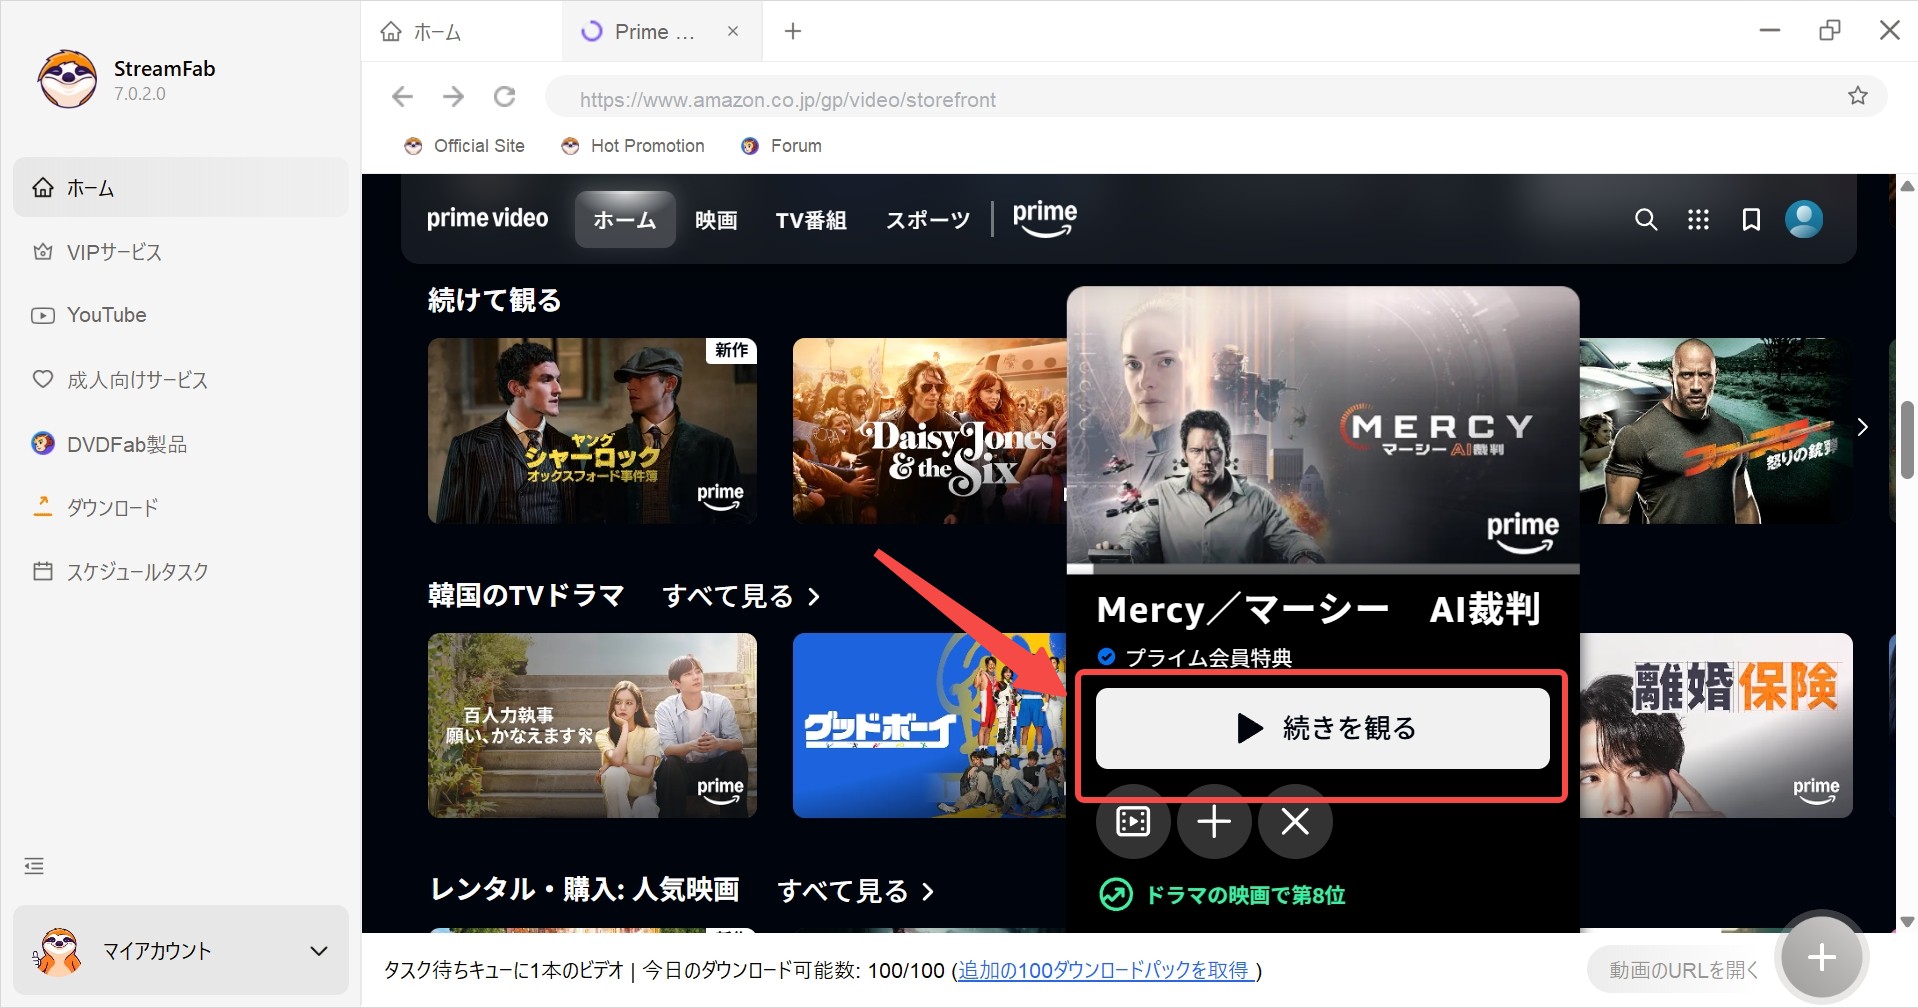Click the プライム会員特典 label
The width and height of the screenshot is (1918, 1008).
1208,657
